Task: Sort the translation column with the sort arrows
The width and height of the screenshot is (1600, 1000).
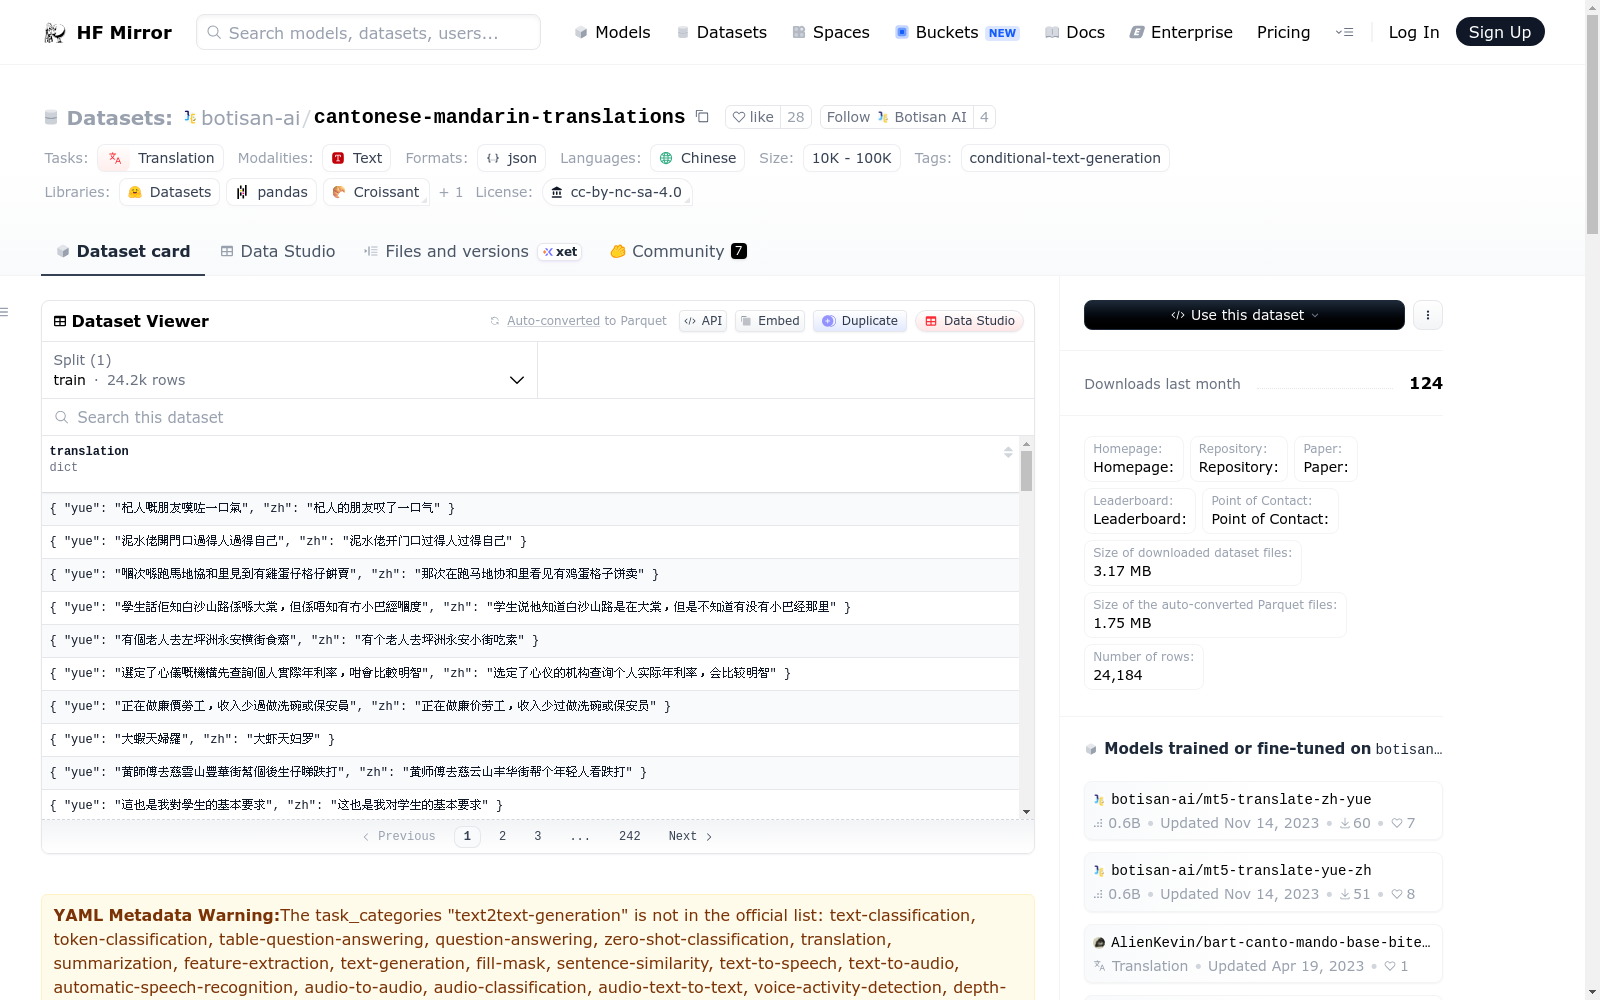Action: coord(1008,453)
